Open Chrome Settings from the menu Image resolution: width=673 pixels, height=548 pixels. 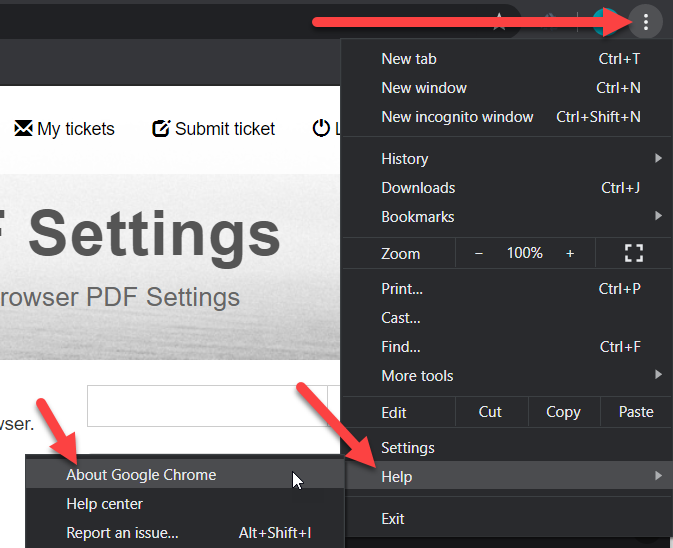[408, 447]
